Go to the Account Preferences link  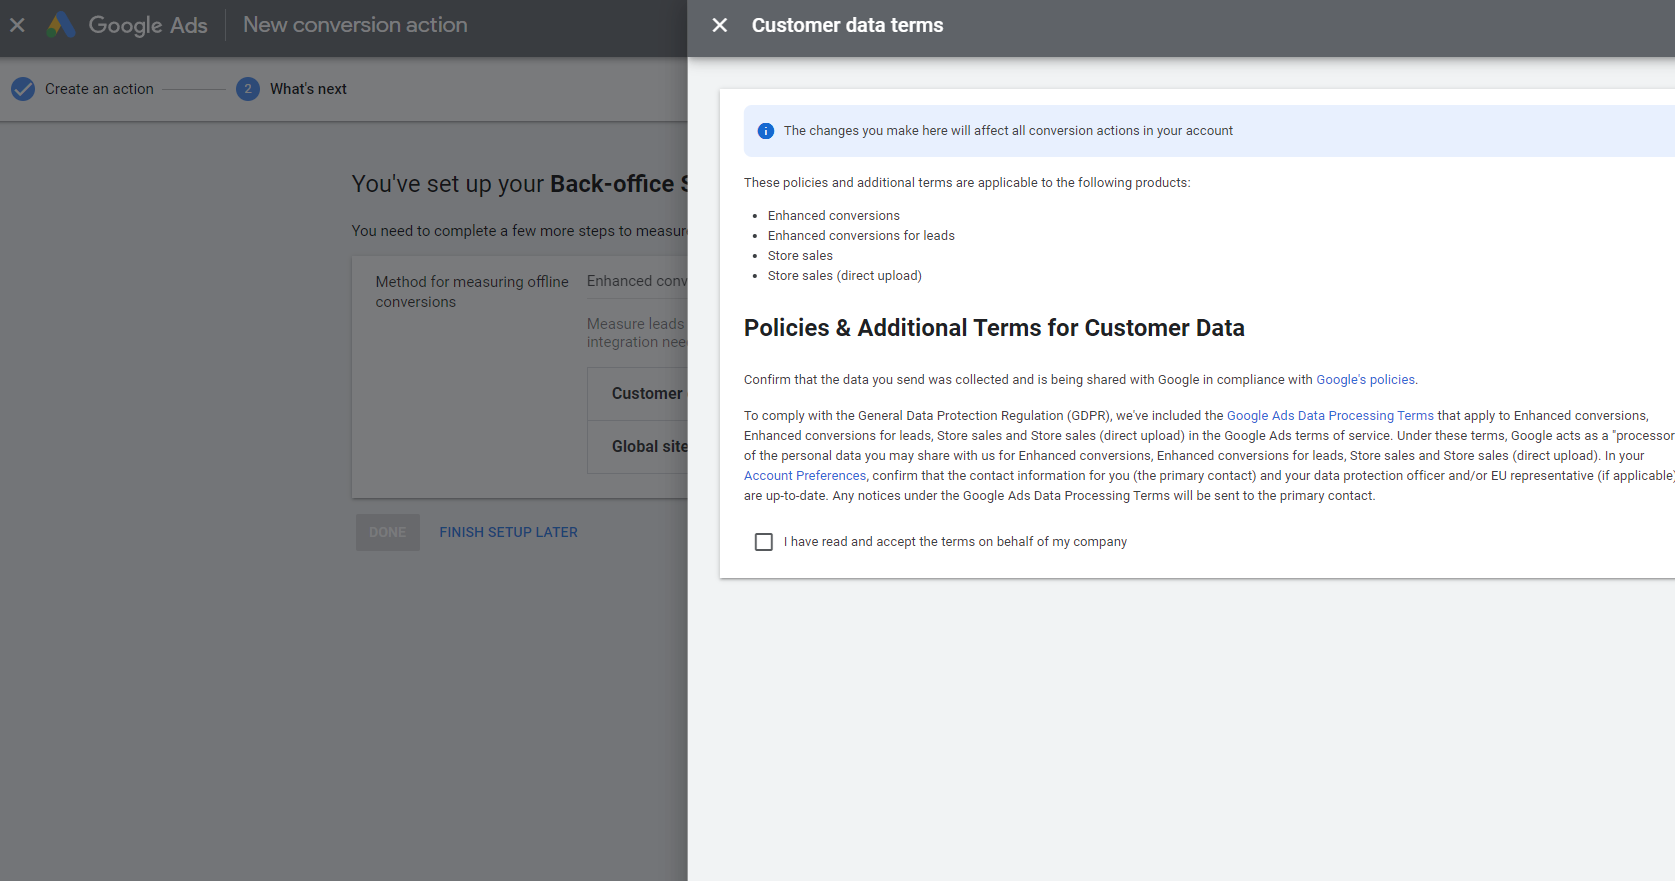pos(805,476)
